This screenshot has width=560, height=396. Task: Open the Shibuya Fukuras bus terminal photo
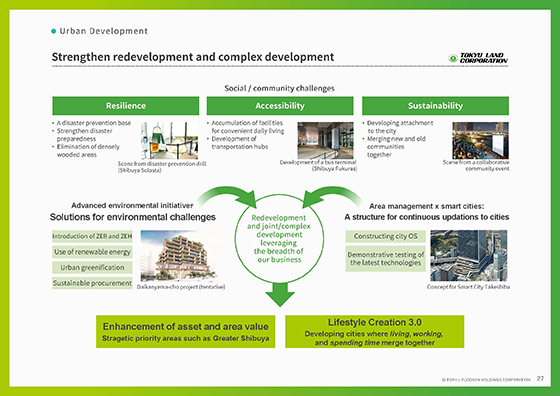click(325, 140)
